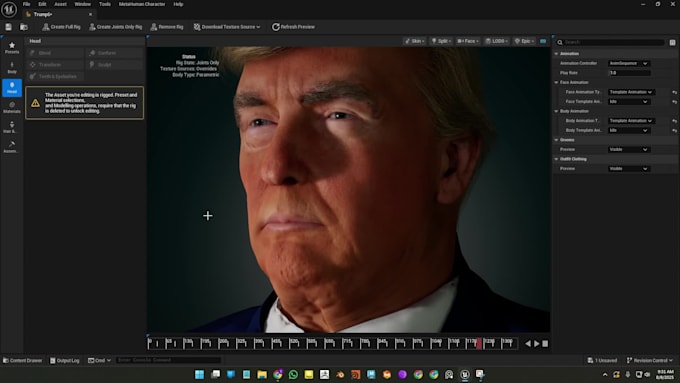Open the Assembly sidebar tab

point(12,147)
